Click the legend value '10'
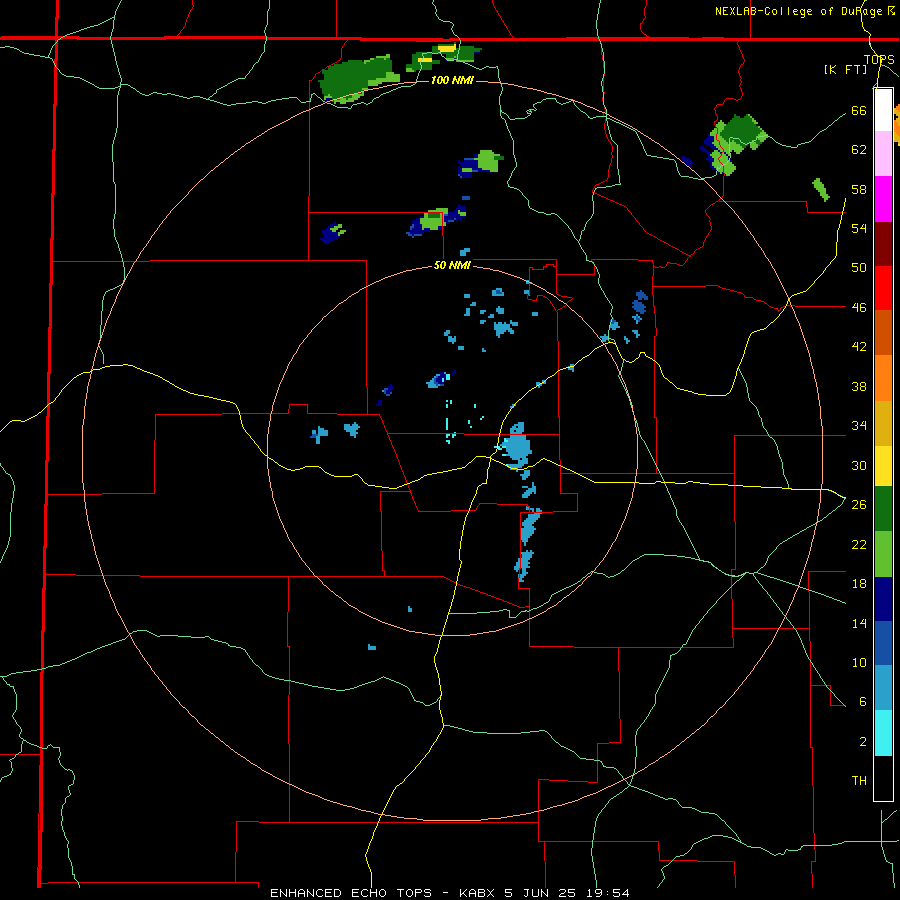The image size is (900, 900). 859,662
